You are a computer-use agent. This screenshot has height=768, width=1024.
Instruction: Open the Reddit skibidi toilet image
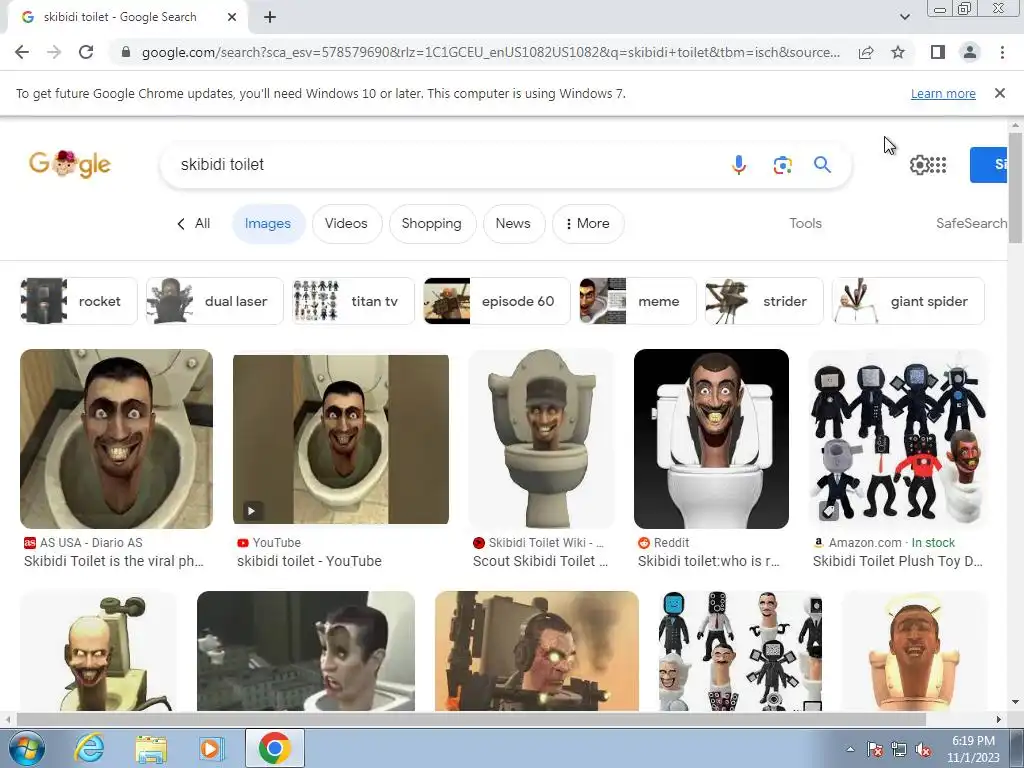[x=711, y=439]
